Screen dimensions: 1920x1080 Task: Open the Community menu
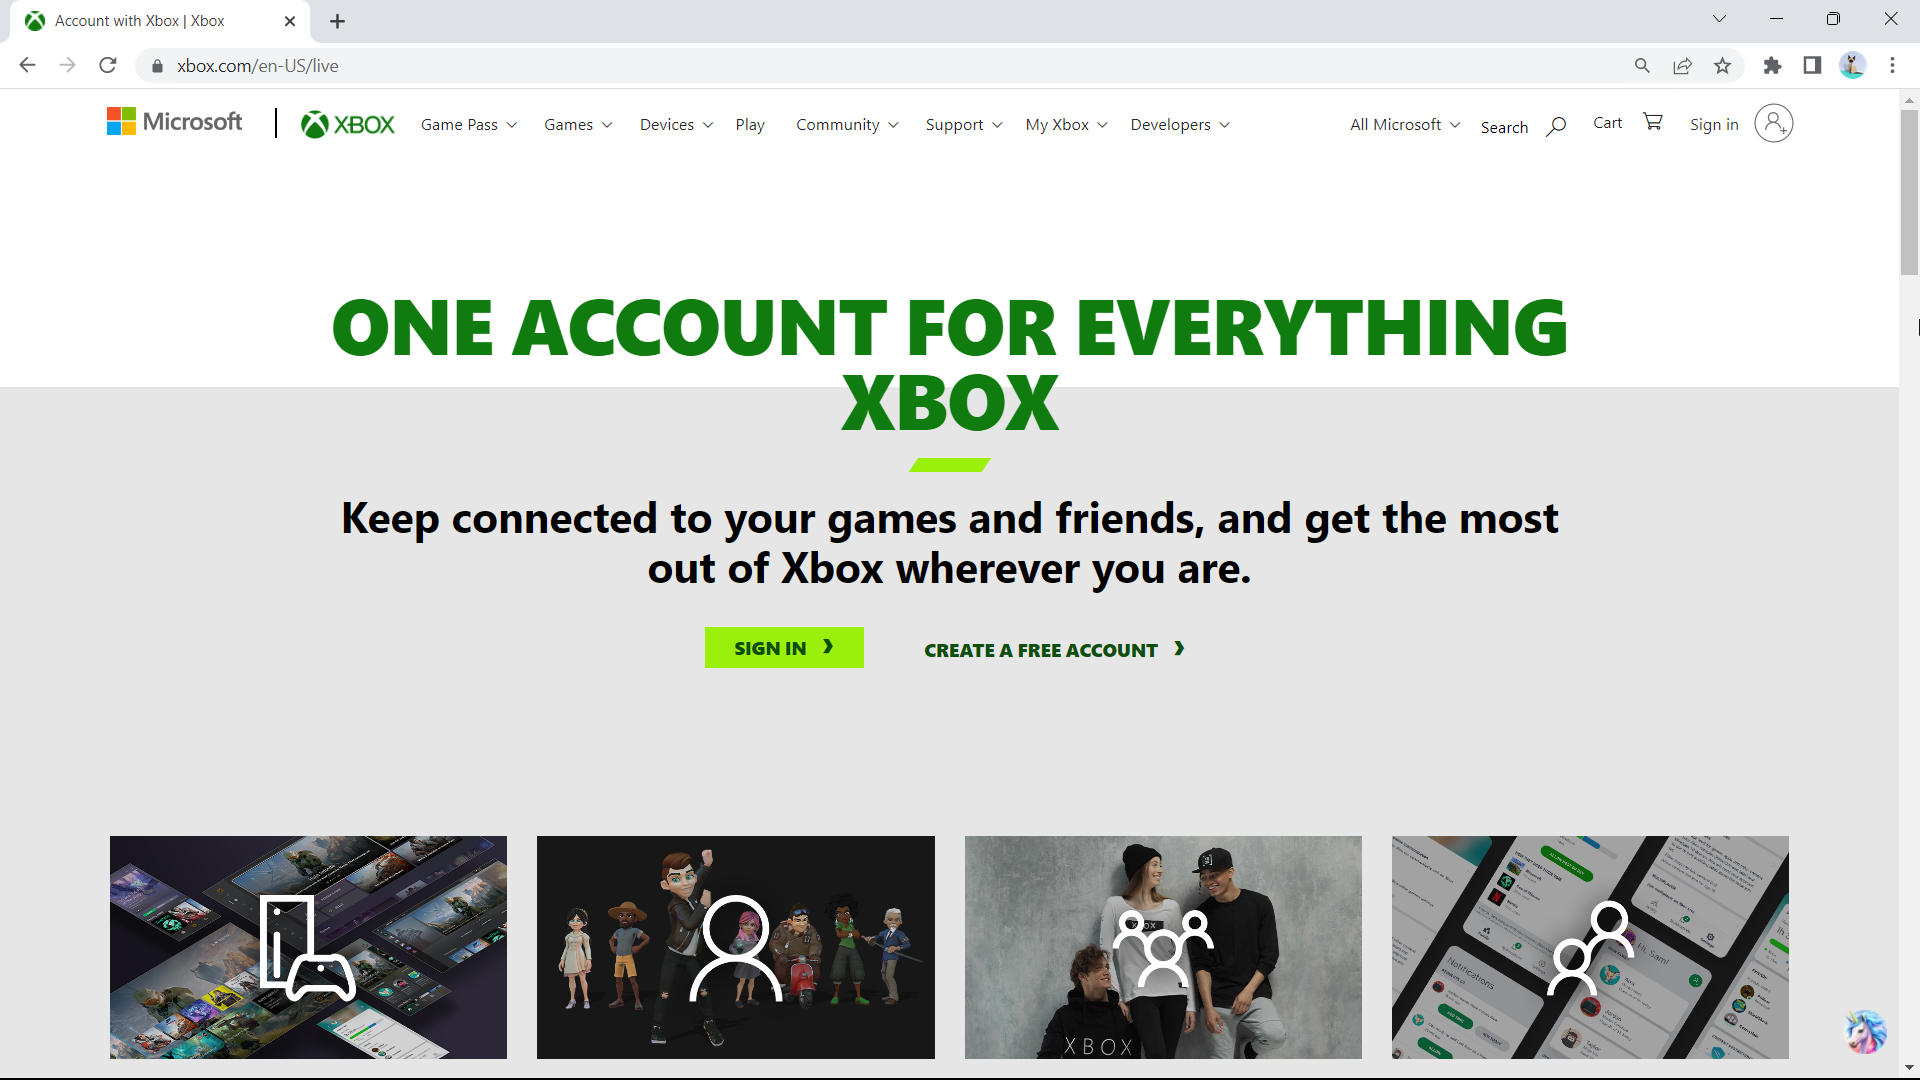(847, 124)
